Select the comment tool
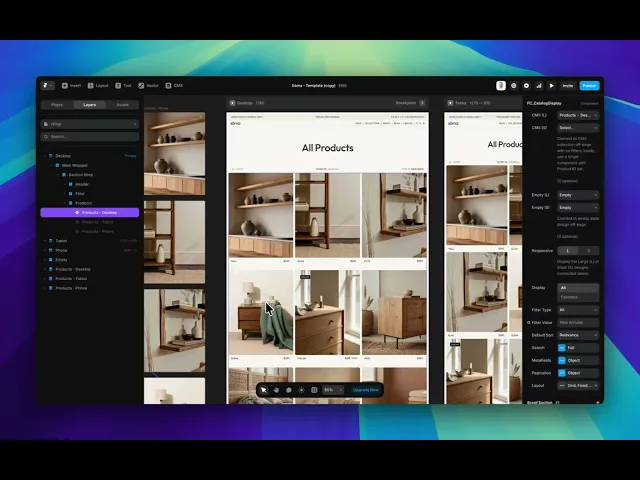Screen dimensions: 640x480 [x=289, y=390]
